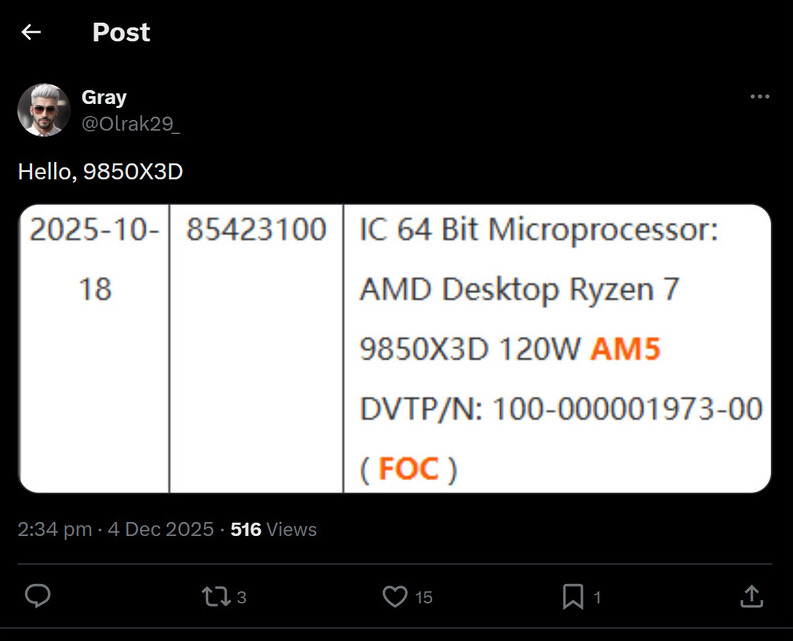Viewport: 793px width, 641px height.
Task: Like the post with the heart icon
Action: [x=395, y=597]
